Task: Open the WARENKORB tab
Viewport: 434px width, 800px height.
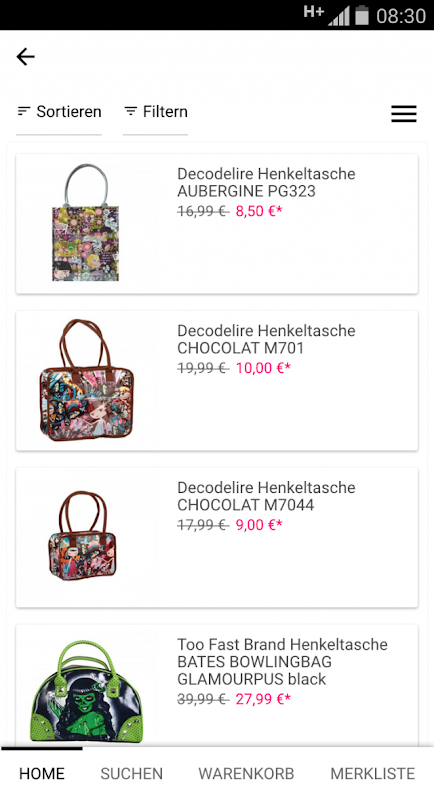Action: pyautogui.click(x=246, y=773)
